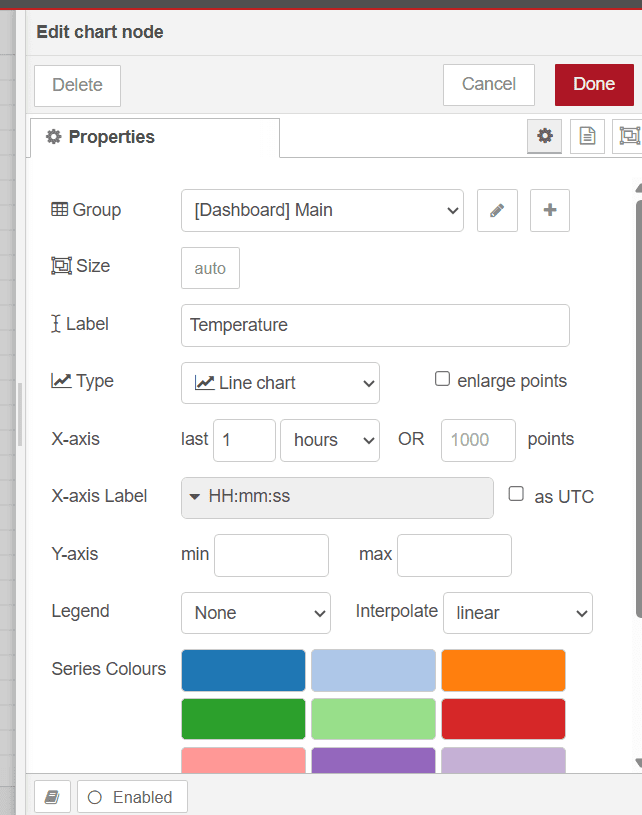Viewport: 642px width, 815px height.
Task: Open the node appearance icon tab
Action: coord(629,137)
